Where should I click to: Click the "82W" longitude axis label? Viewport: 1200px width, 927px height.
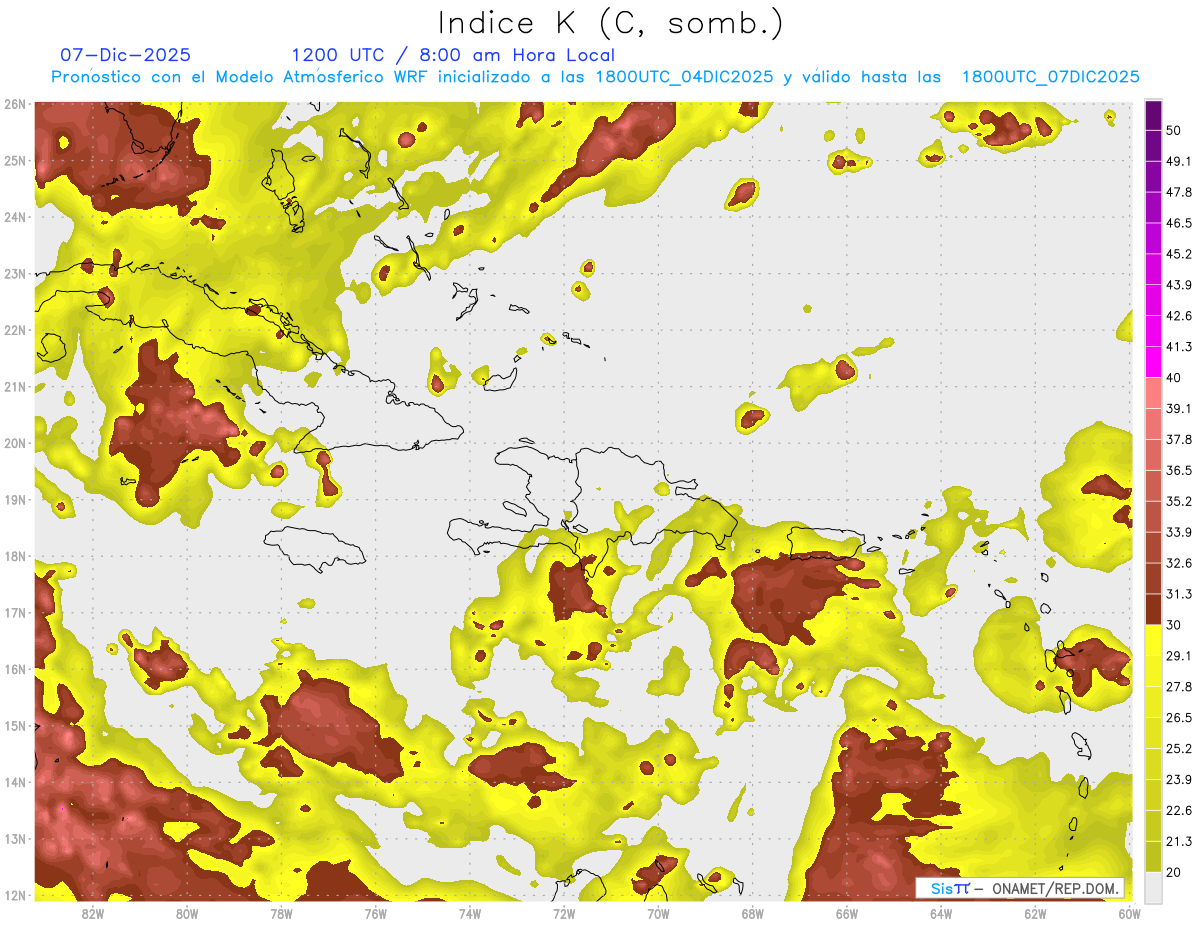(92, 913)
